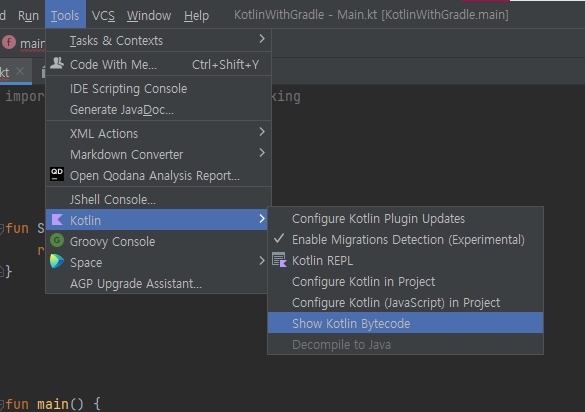Screen dimensions: 585x412
Task: Open the Space submenu arrow
Action: (262, 260)
